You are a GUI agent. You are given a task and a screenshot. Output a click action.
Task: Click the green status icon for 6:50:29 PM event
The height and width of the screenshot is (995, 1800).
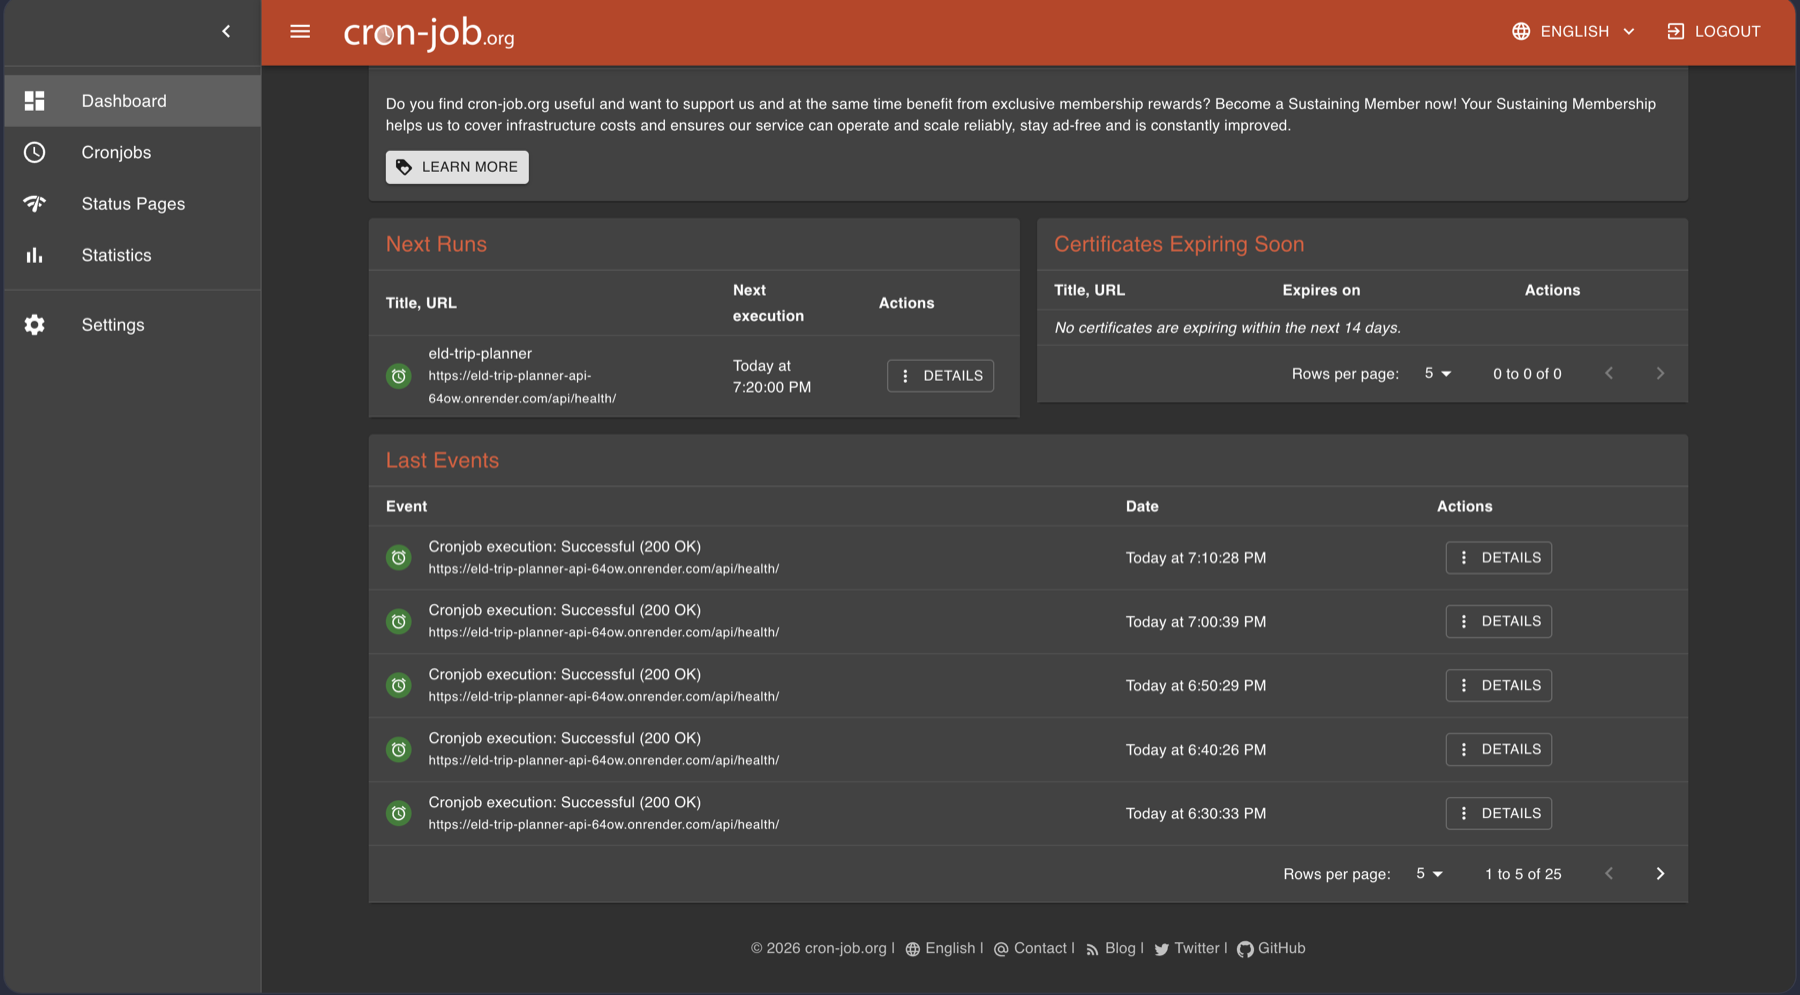click(399, 686)
